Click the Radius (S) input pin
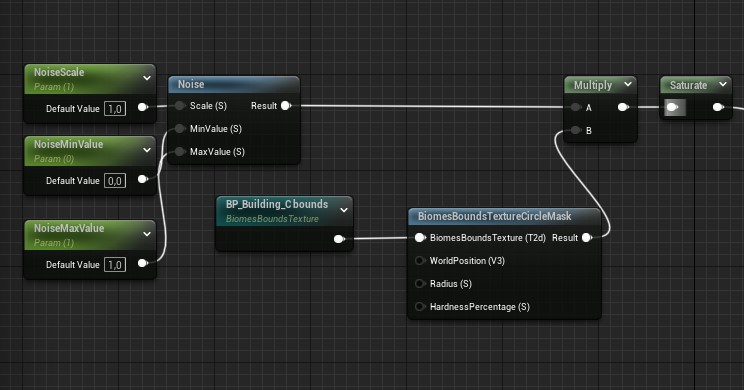This screenshot has width=744, height=390. [419, 283]
